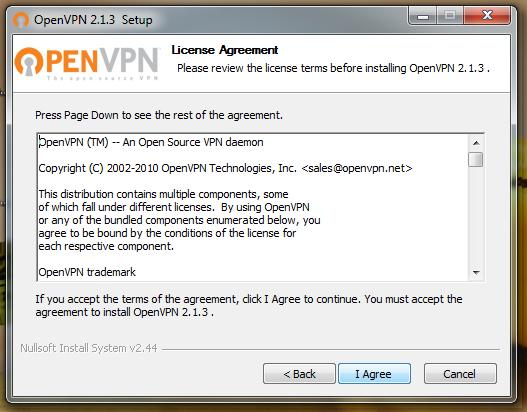Click the sales@openvpn.net email in the license
Image resolution: width=527 pixels, height=412 pixels.
point(357,168)
